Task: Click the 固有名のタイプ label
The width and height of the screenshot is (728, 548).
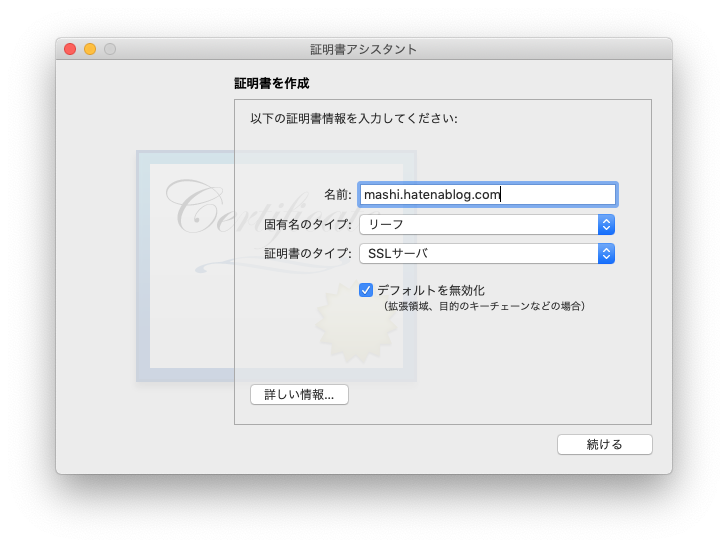Action: pyautogui.click(x=308, y=225)
